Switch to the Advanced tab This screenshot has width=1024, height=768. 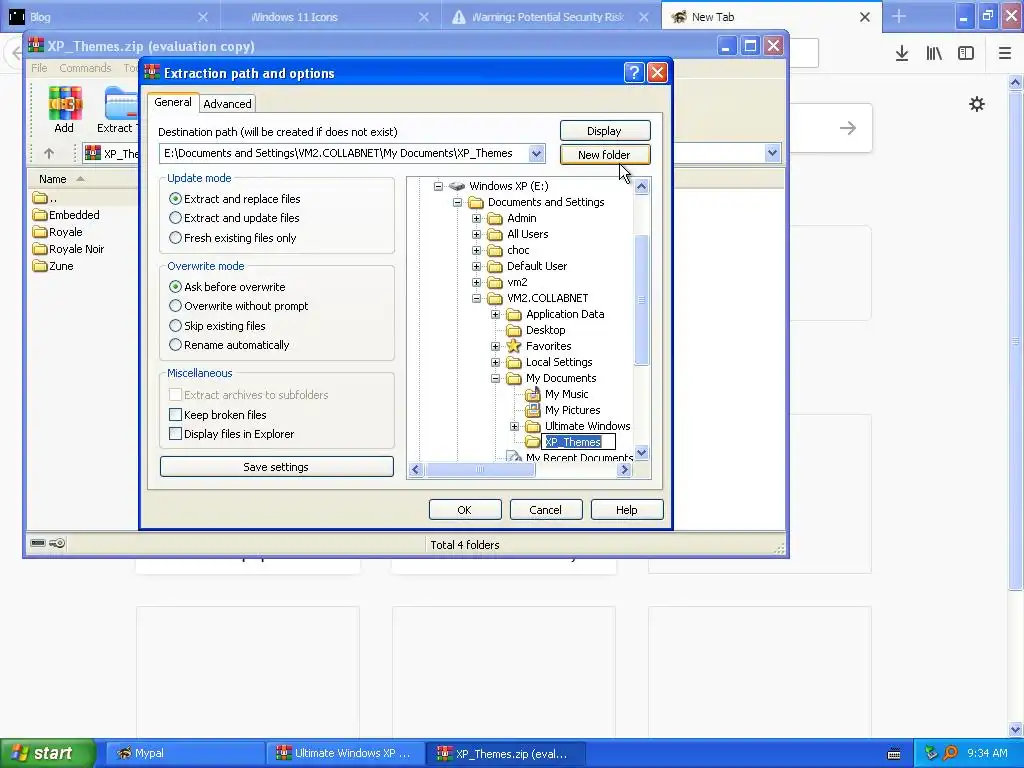click(227, 104)
